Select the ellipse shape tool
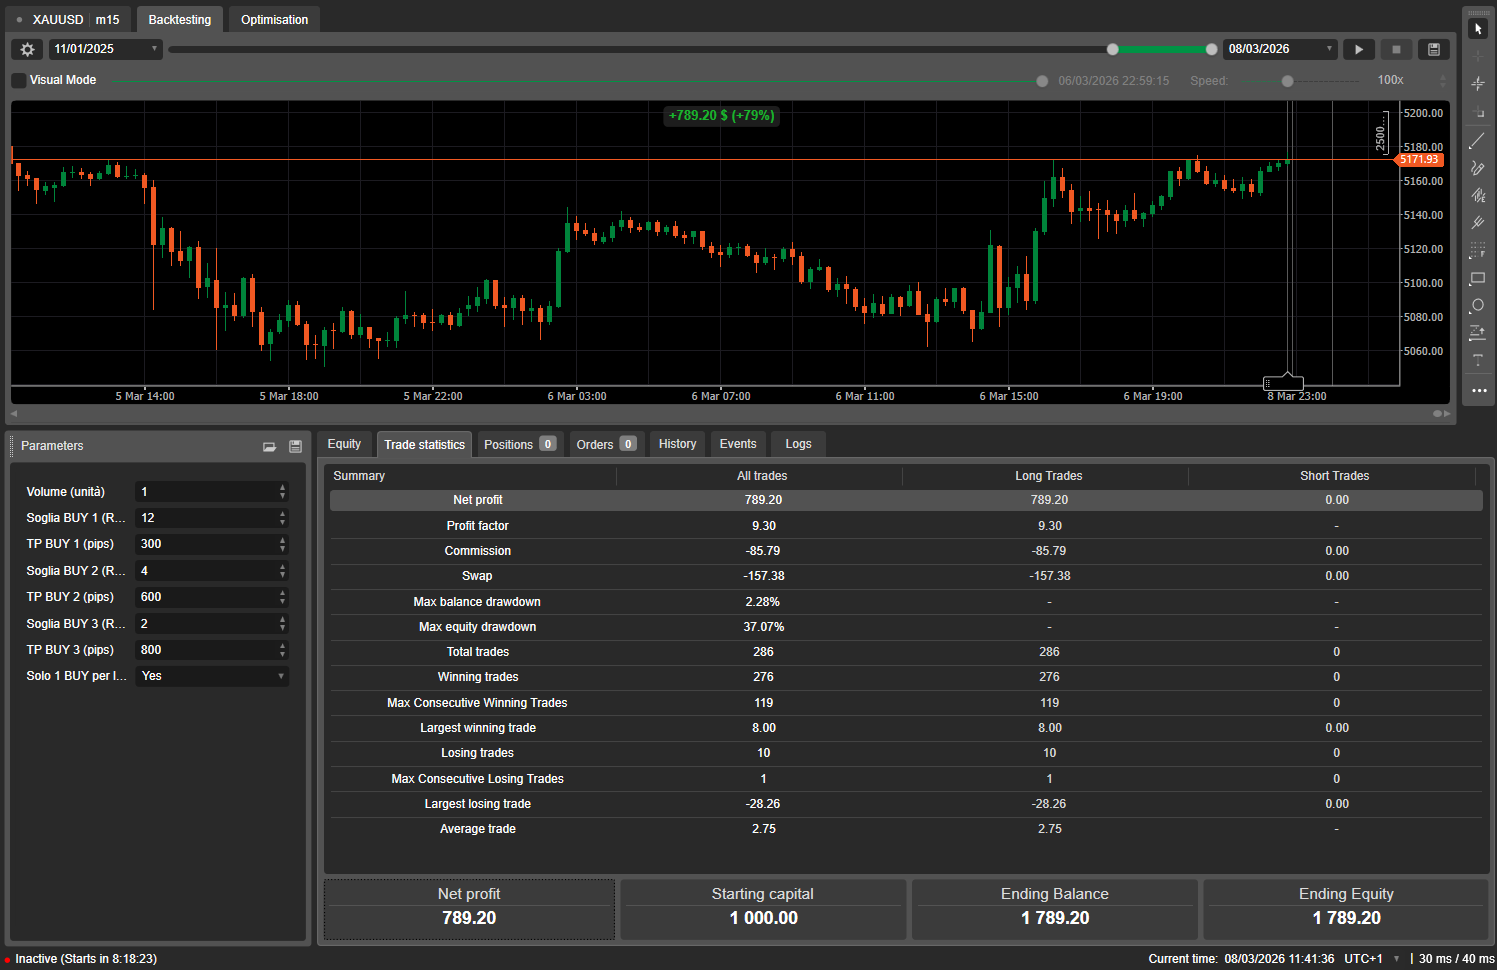Screen dimensions: 1497x970 pyautogui.click(x=1477, y=306)
